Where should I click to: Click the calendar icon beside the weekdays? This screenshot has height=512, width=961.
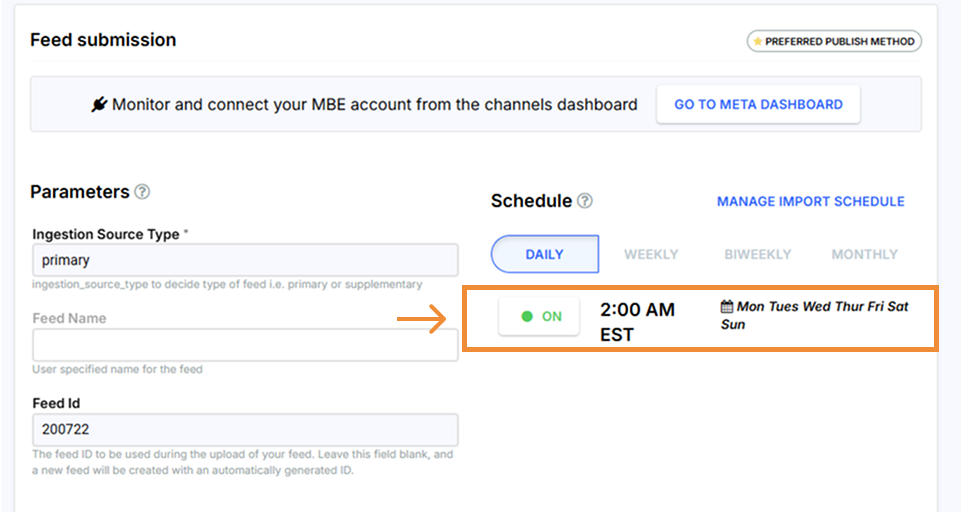click(x=727, y=307)
